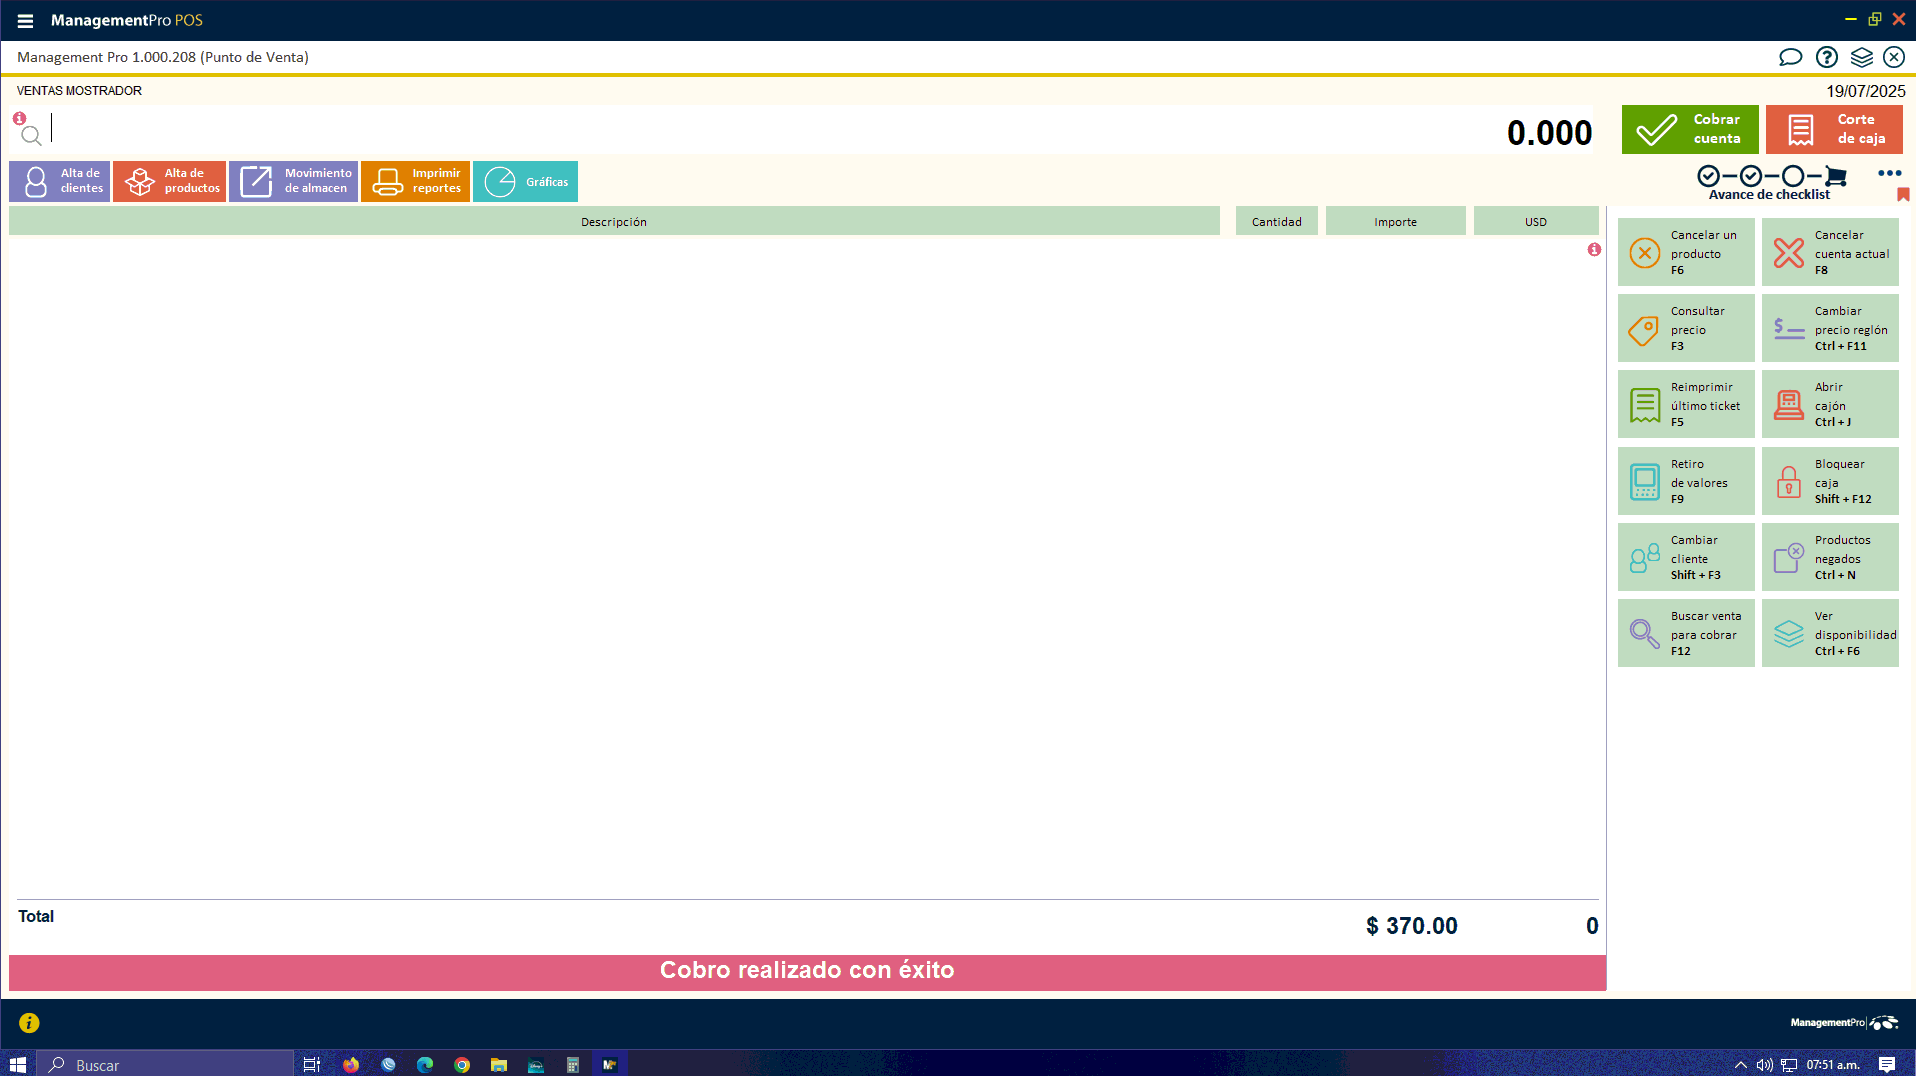Click the 0.000 amount display

tap(1549, 132)
